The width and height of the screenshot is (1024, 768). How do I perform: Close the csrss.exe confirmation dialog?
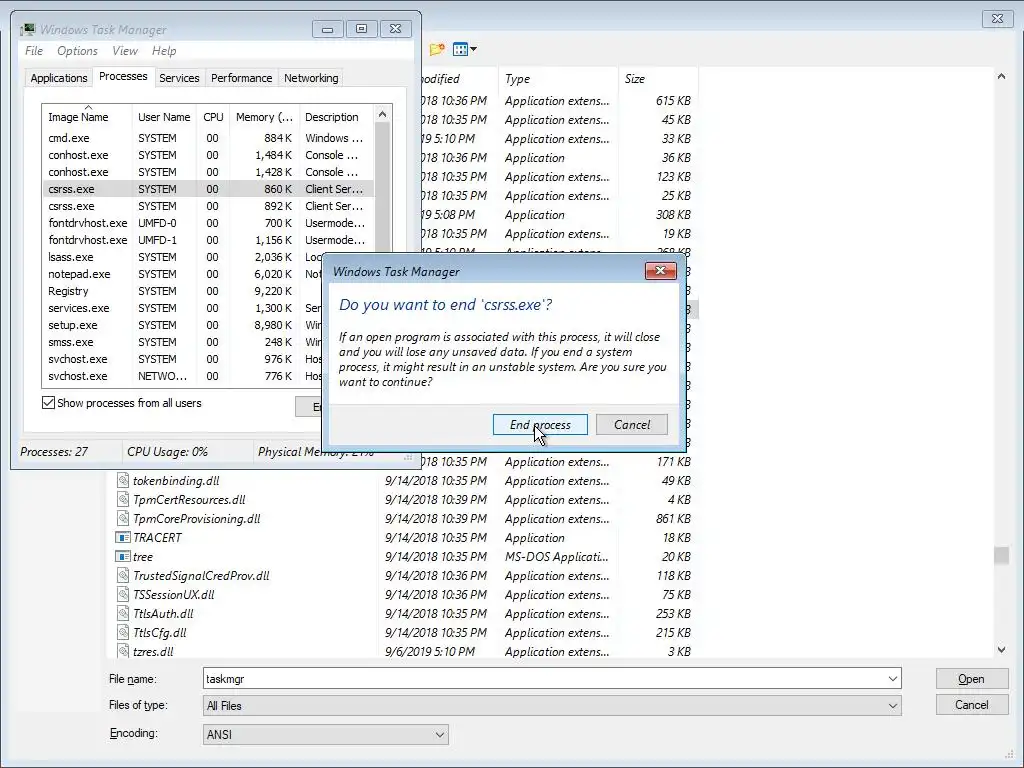tap(660, 270)
